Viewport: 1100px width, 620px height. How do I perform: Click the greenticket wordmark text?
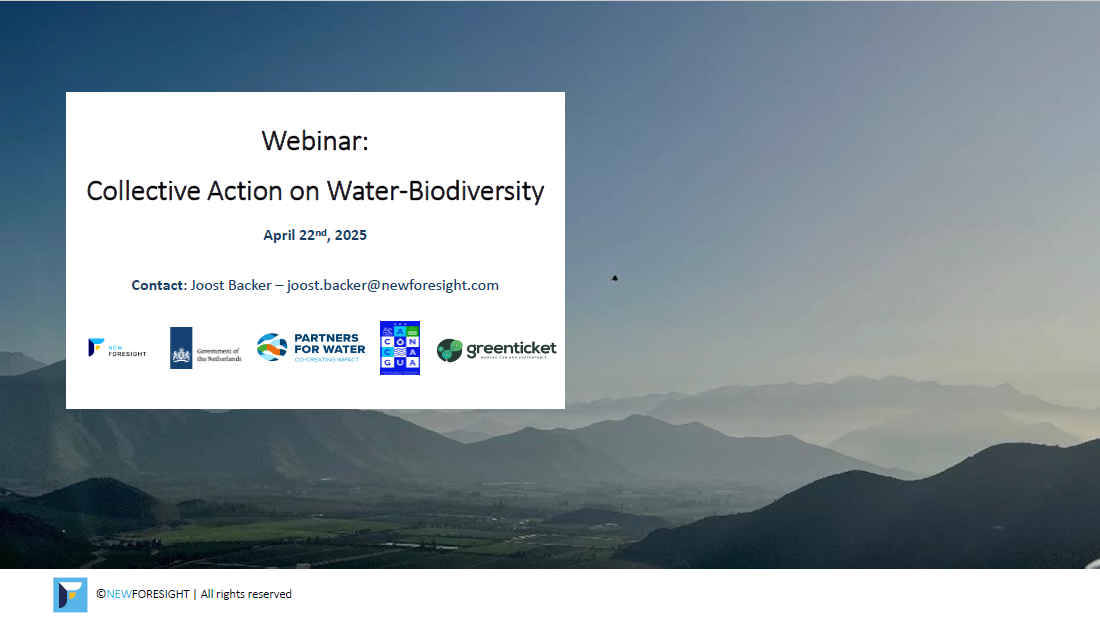coord(510,348)
